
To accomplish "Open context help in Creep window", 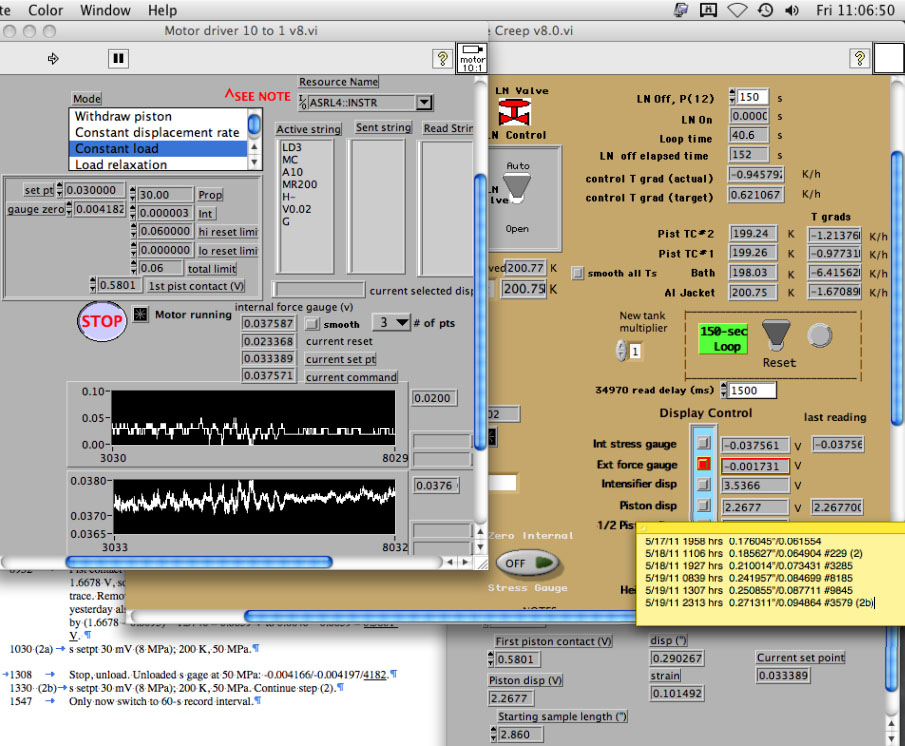I will (859, 59).
